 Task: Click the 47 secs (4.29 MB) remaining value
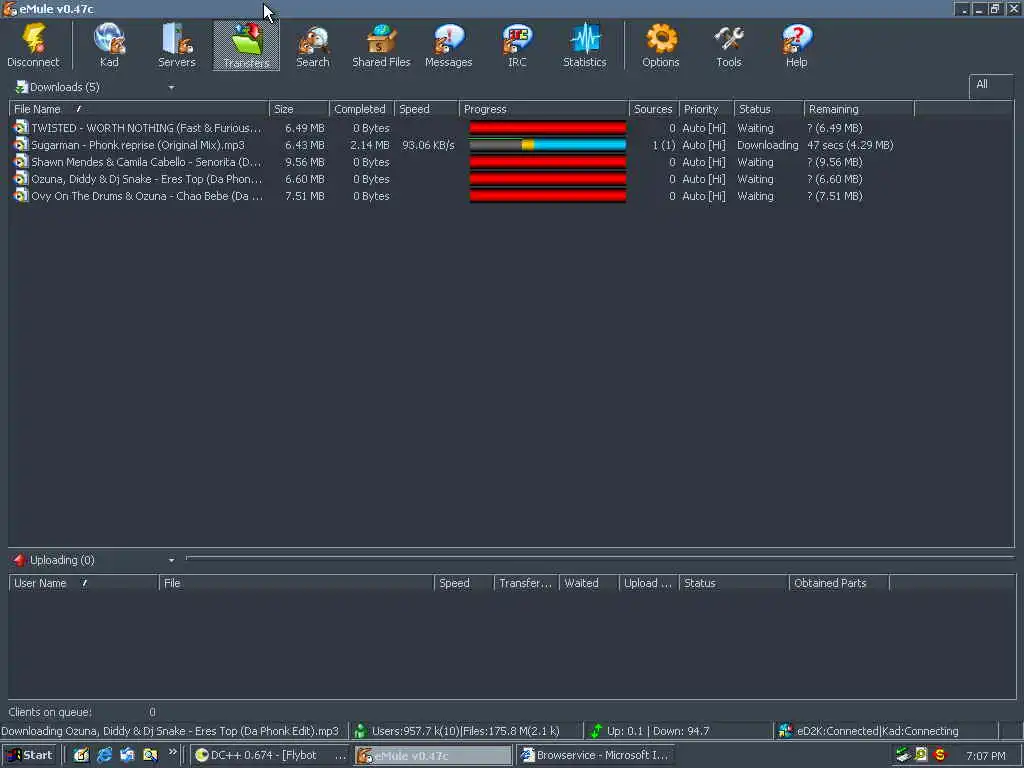850,145
